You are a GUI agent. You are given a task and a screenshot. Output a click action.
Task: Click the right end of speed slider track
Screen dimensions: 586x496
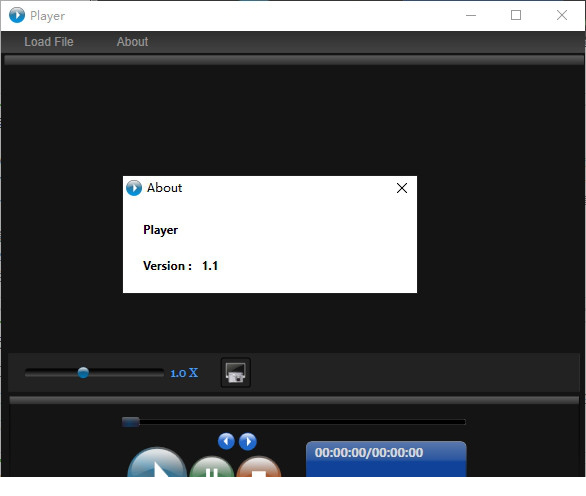point(161,373)
